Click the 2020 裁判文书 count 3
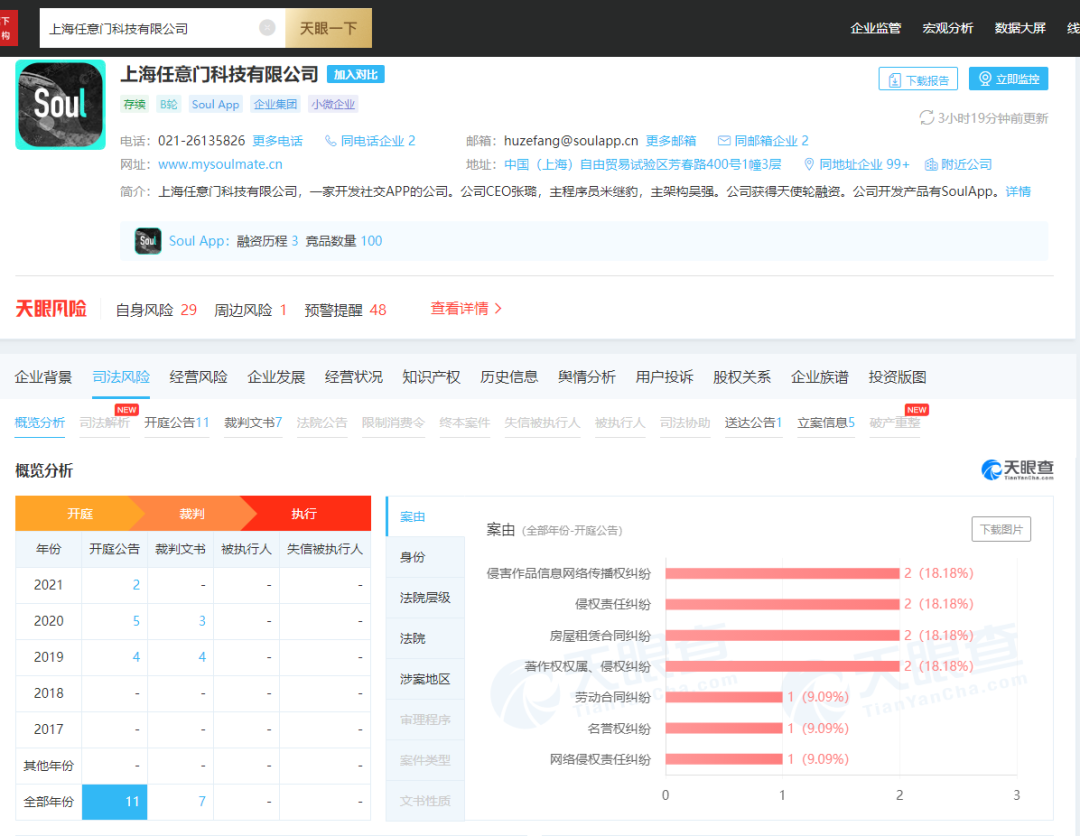 click(202, 621)
